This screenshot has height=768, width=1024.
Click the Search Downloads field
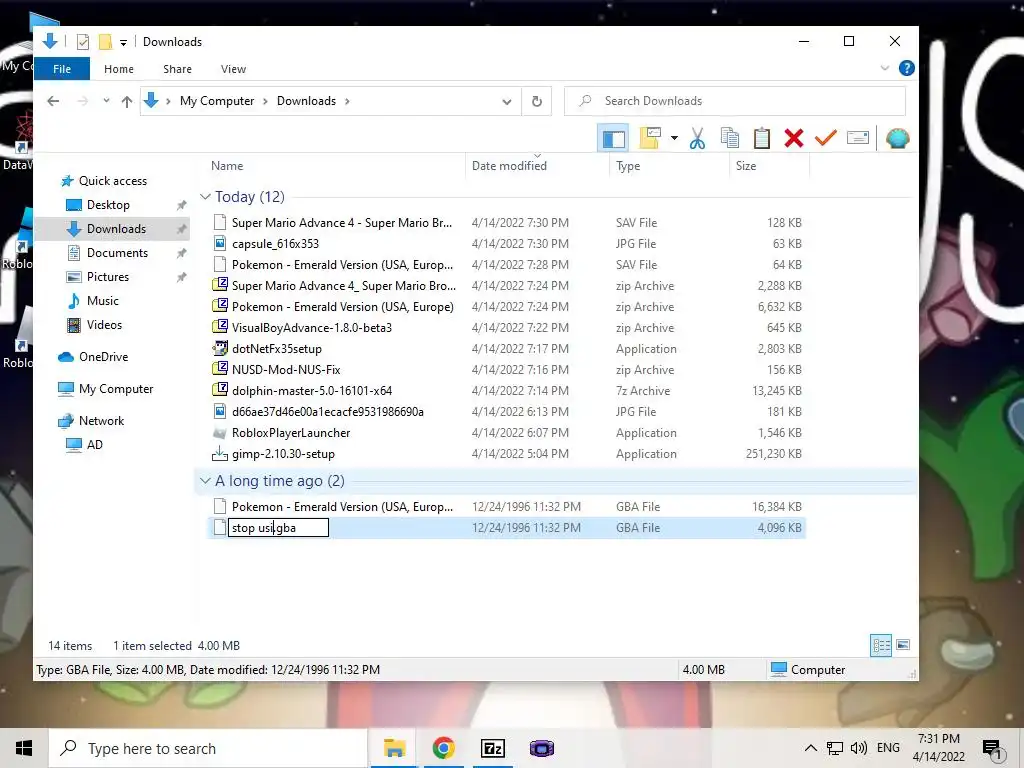point(735,101)
